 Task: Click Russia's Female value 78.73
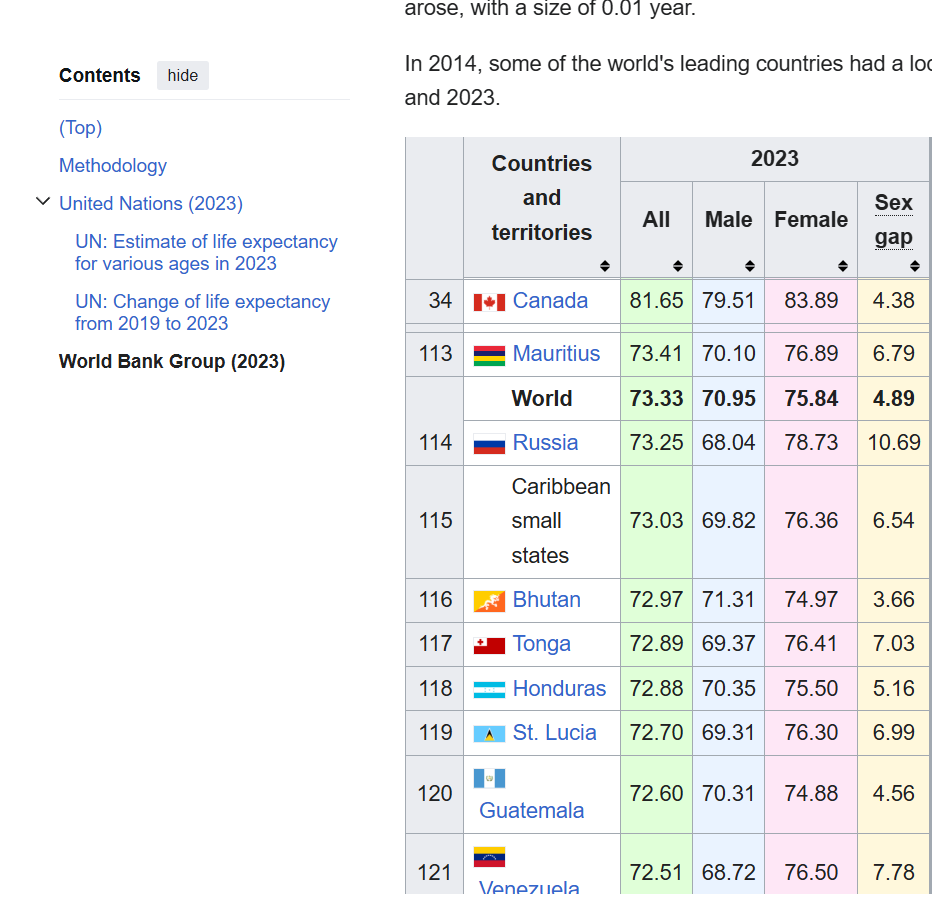pyautogui.click(x=811, y=443)
